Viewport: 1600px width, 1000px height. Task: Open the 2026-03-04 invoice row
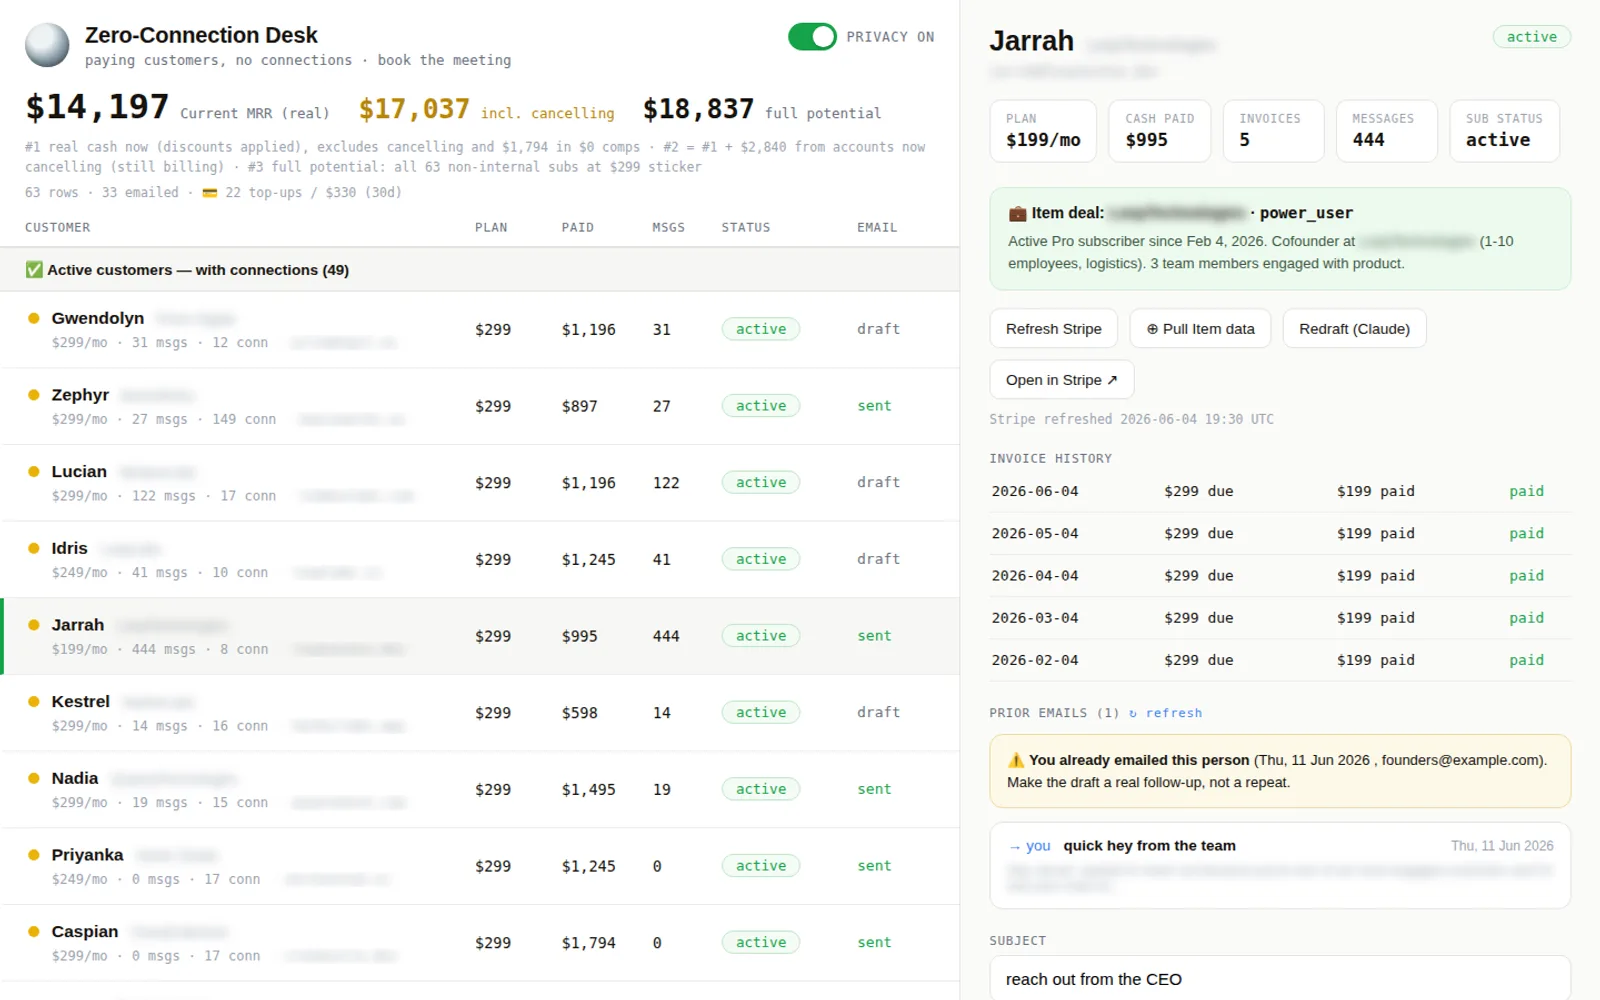pyautogui.click(x=1280, y=618)
